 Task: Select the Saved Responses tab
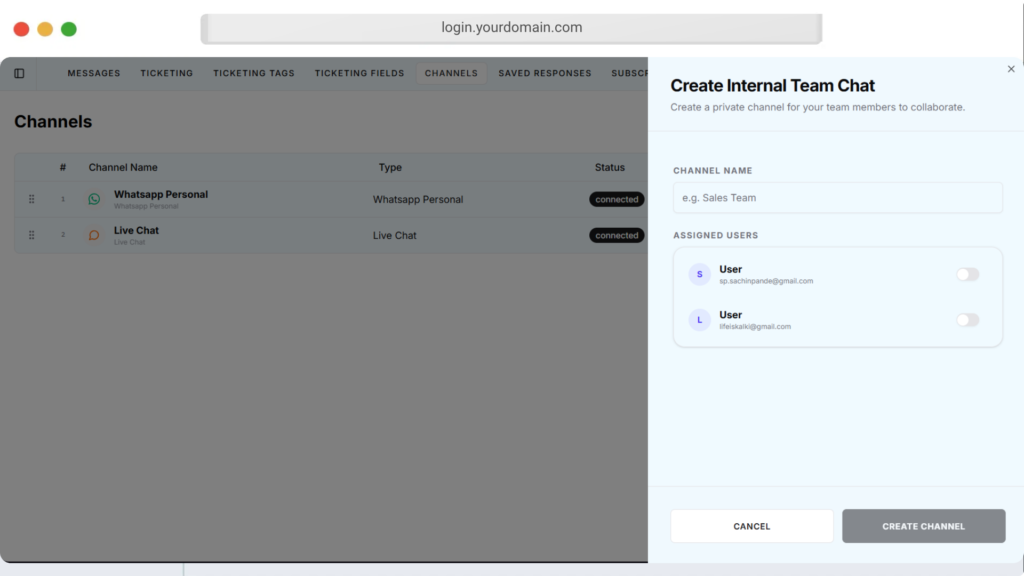pyautogui.click(x=545, y=73)
